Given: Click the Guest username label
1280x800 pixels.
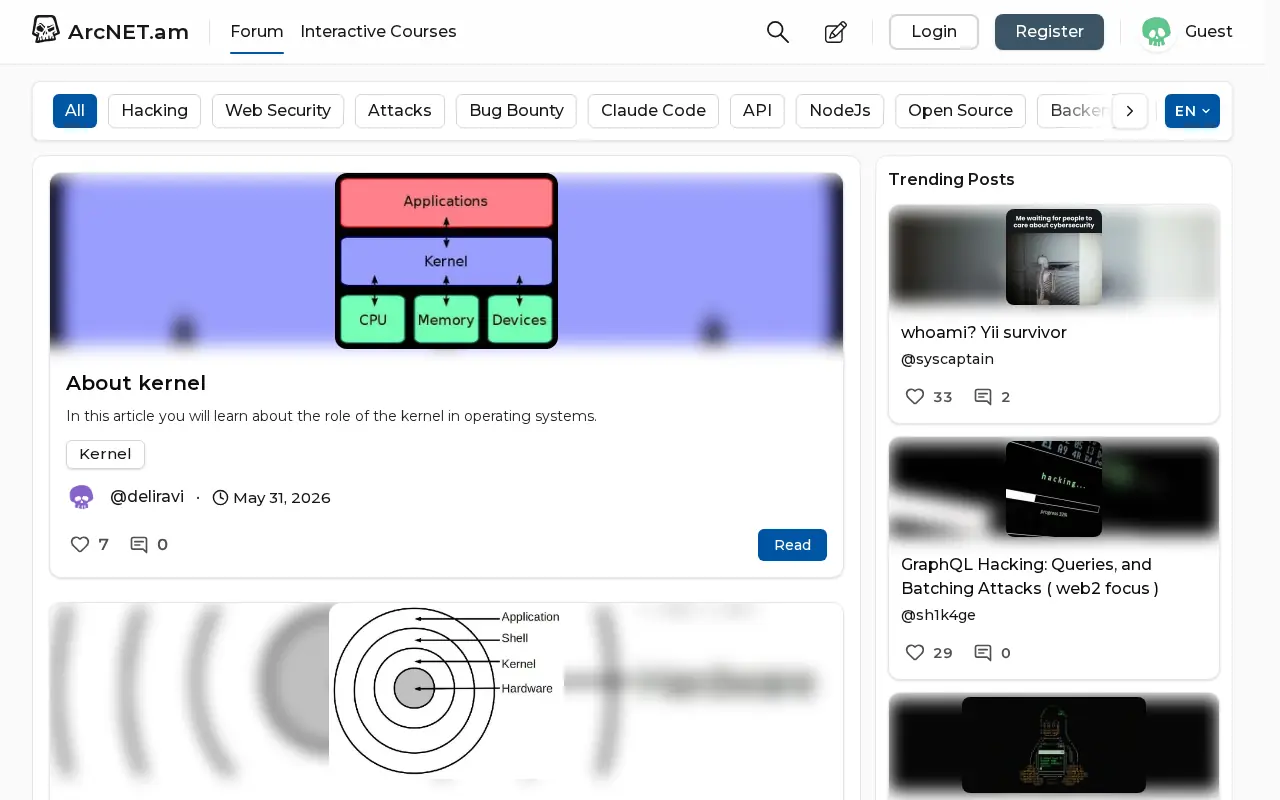Looking at the screenshot, I should [x=1208, y=32].
